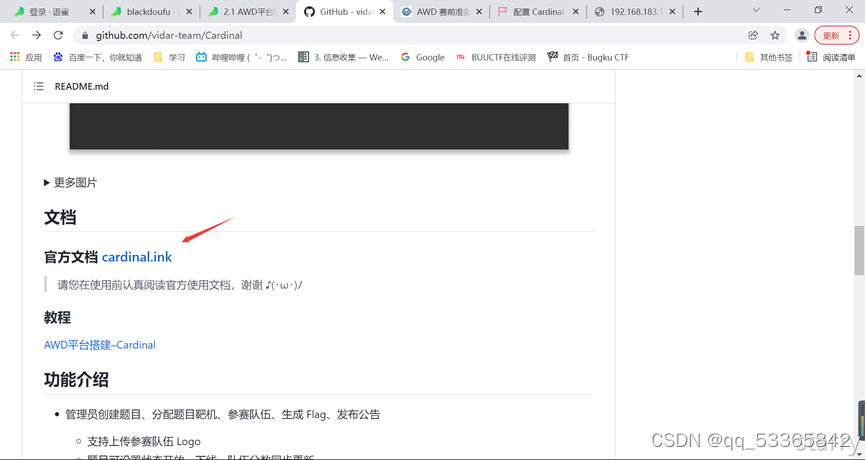Open the Chrome profile avatar
865x460 pixels.
802,35
